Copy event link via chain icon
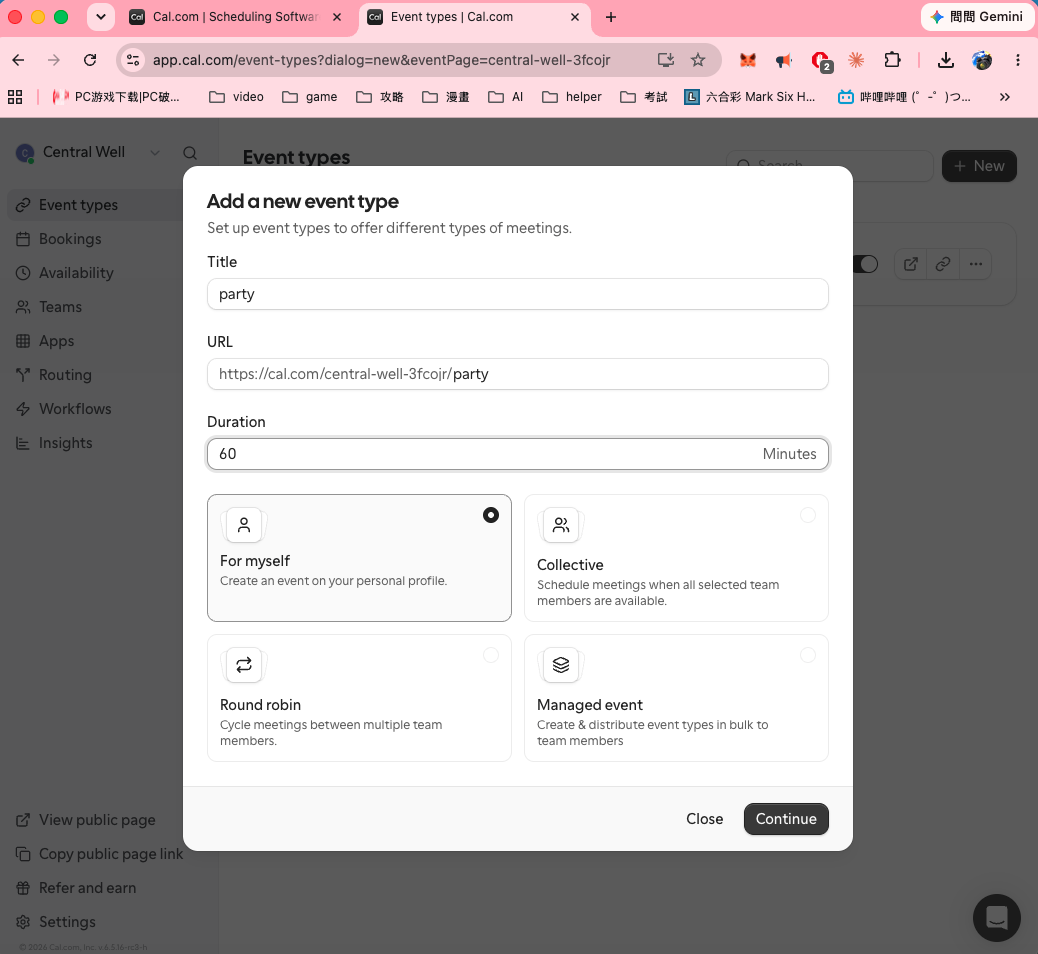This screenshot has width=1038, height=954. pyautogui.click(x=943, y=264)
